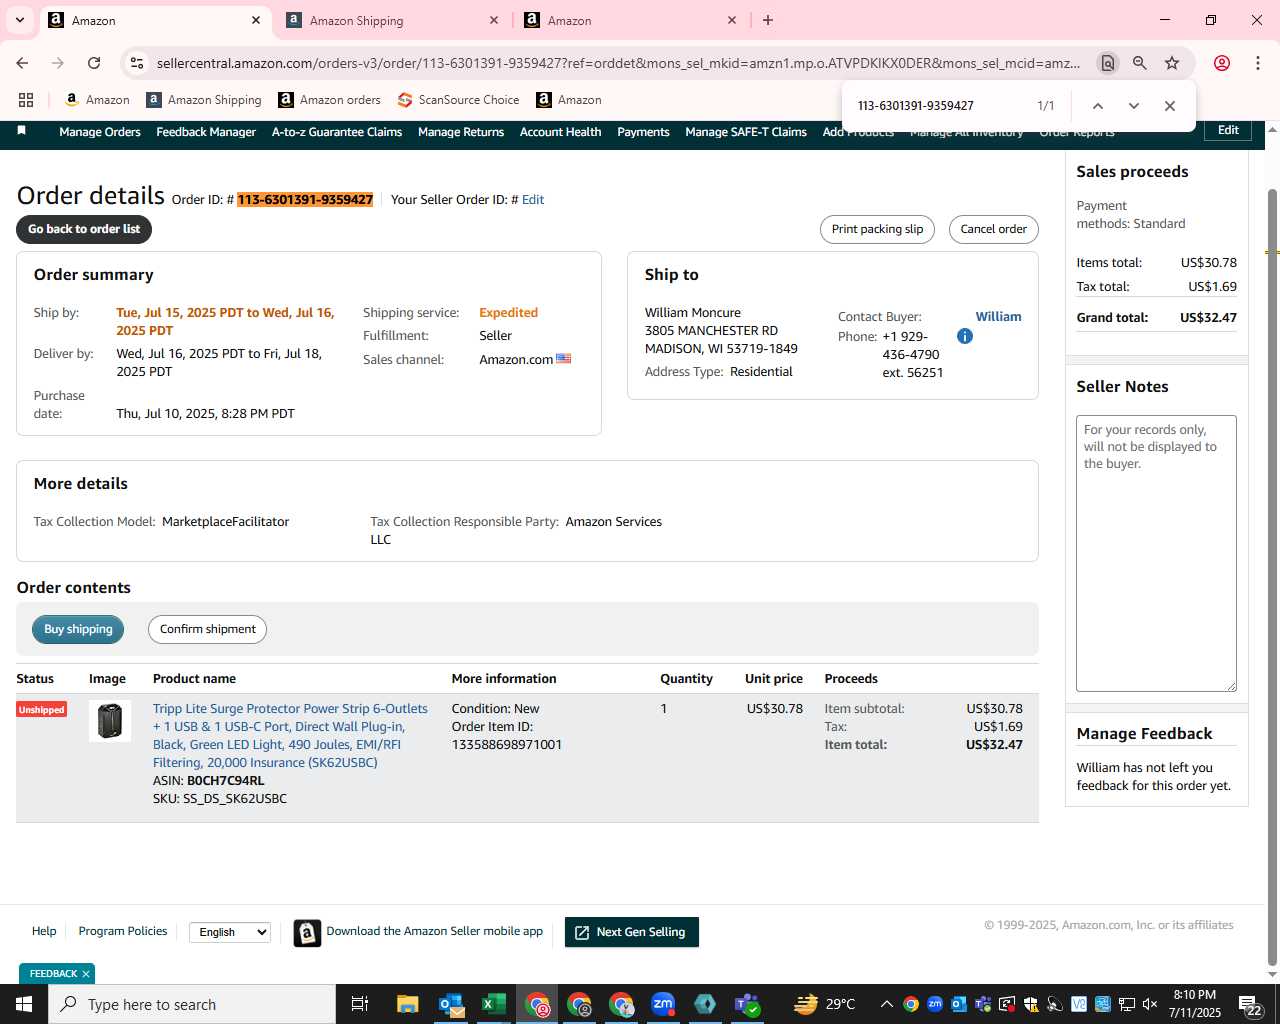
Task: Open Feedback Manager in the nav bar
Action: click(206, 132)
